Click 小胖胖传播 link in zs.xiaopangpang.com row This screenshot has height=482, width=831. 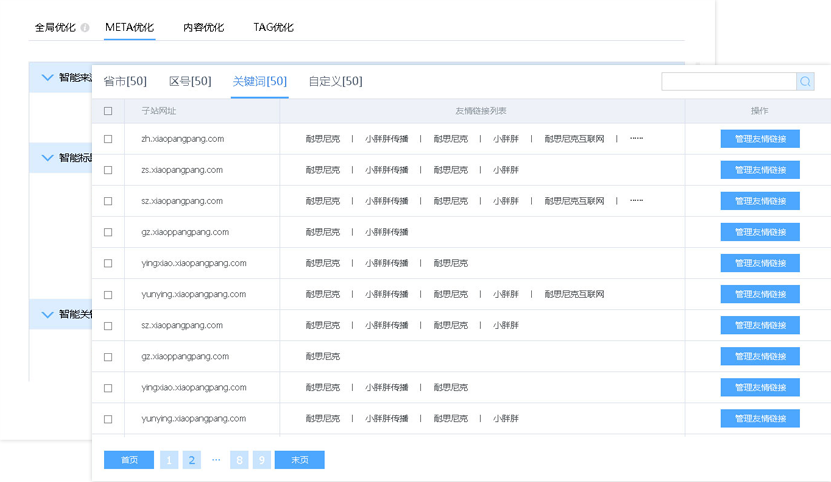pyautogui.click(x=386, y=170)
